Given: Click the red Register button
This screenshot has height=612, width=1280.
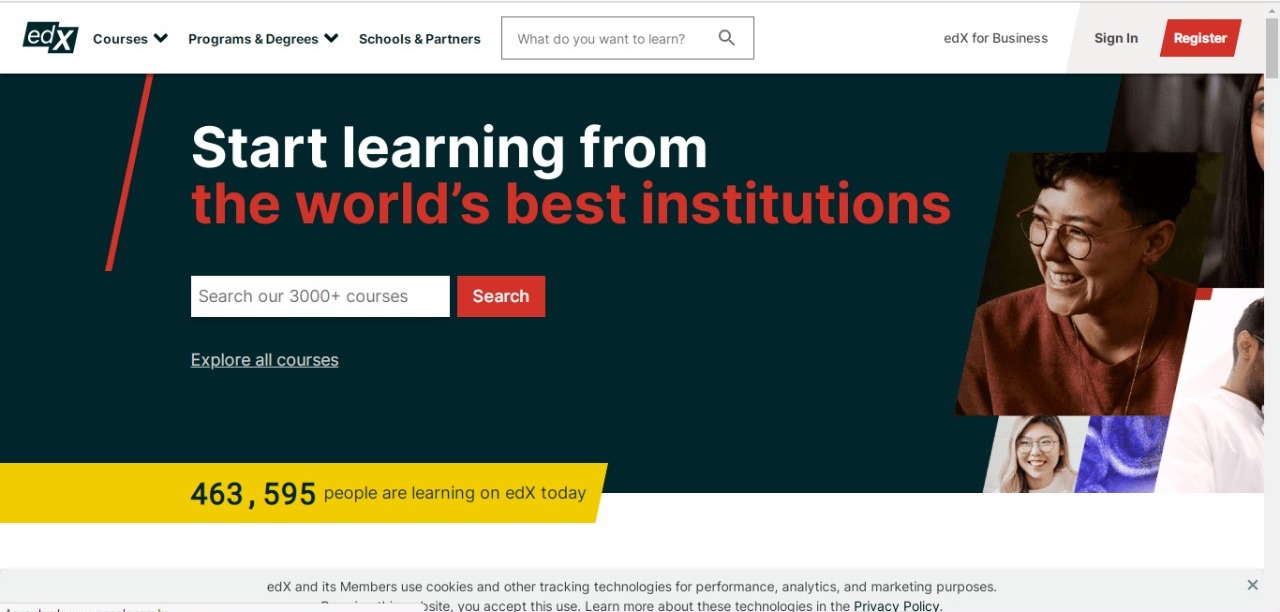Looking at the screenshot, I should (x=1200, y=38).
